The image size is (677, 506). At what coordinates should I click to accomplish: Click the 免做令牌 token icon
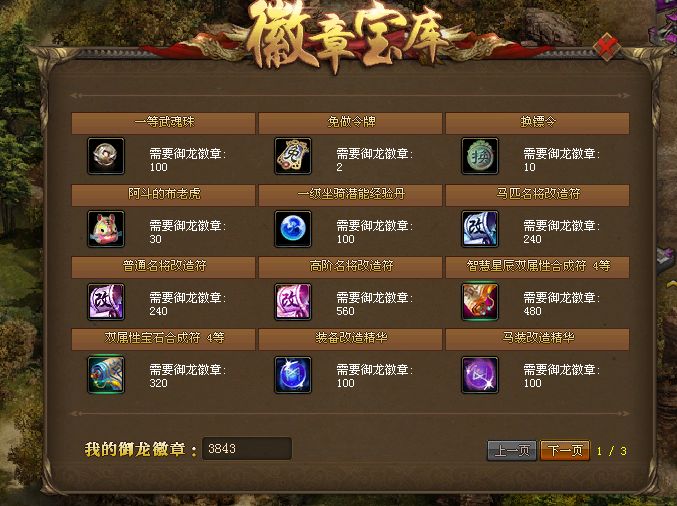(x=293, y=156)
